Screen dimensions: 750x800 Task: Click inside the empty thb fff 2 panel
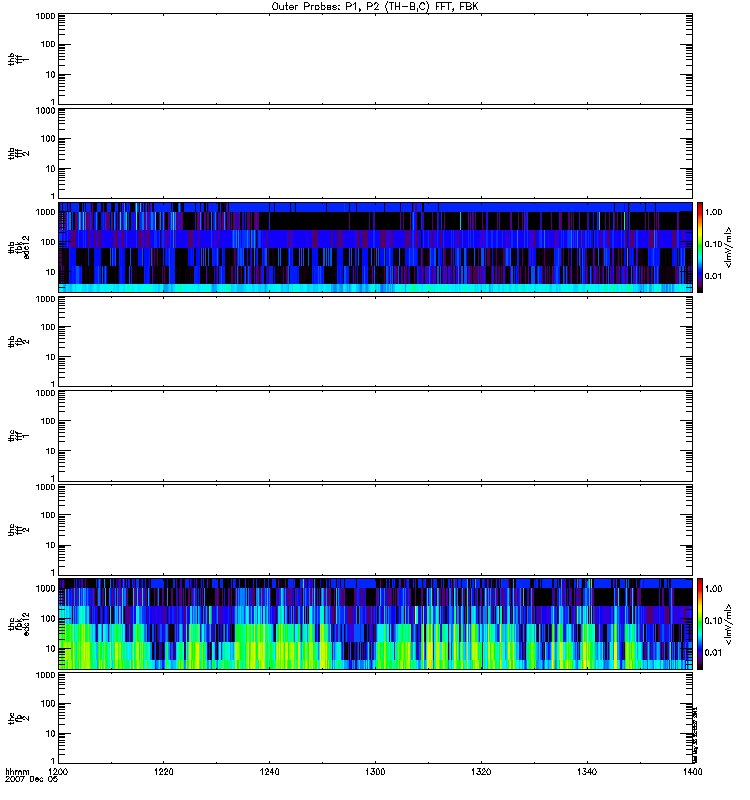coord(375,154)
